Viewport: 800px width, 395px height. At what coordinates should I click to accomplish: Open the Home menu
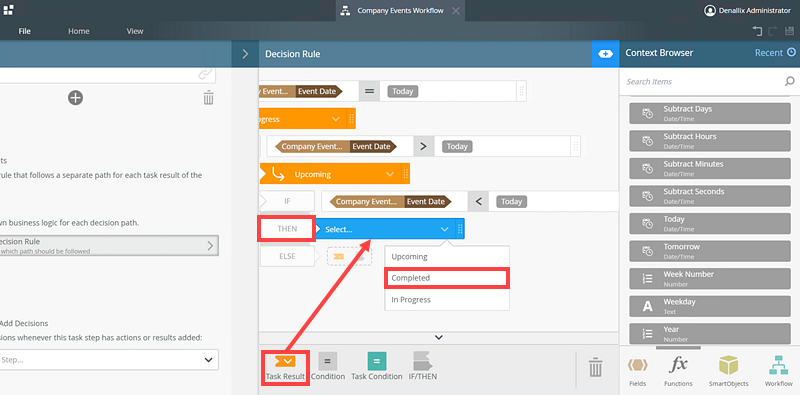click(x=79, y=31)
